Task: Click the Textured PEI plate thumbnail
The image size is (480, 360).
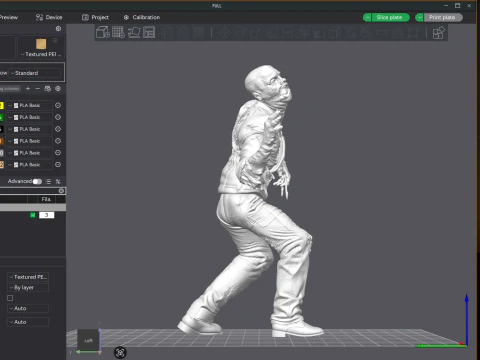Action: (41, 44)
